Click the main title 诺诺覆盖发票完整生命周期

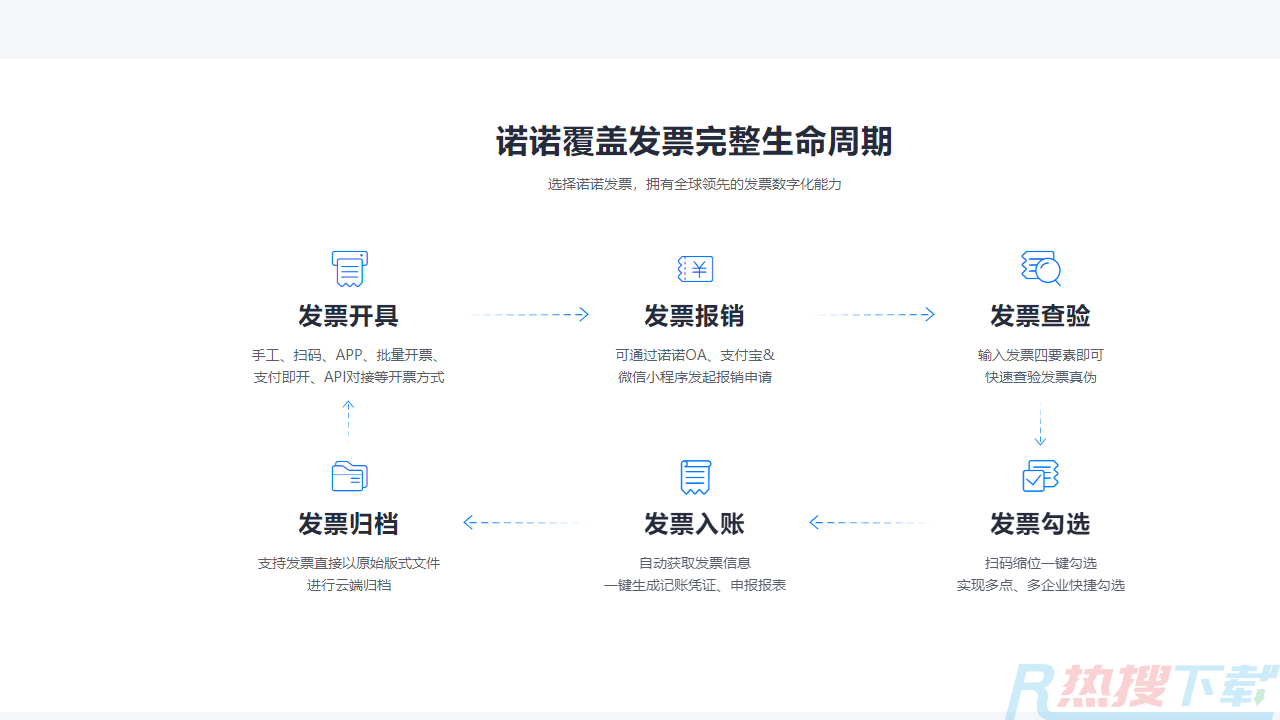tap(695, 141)
